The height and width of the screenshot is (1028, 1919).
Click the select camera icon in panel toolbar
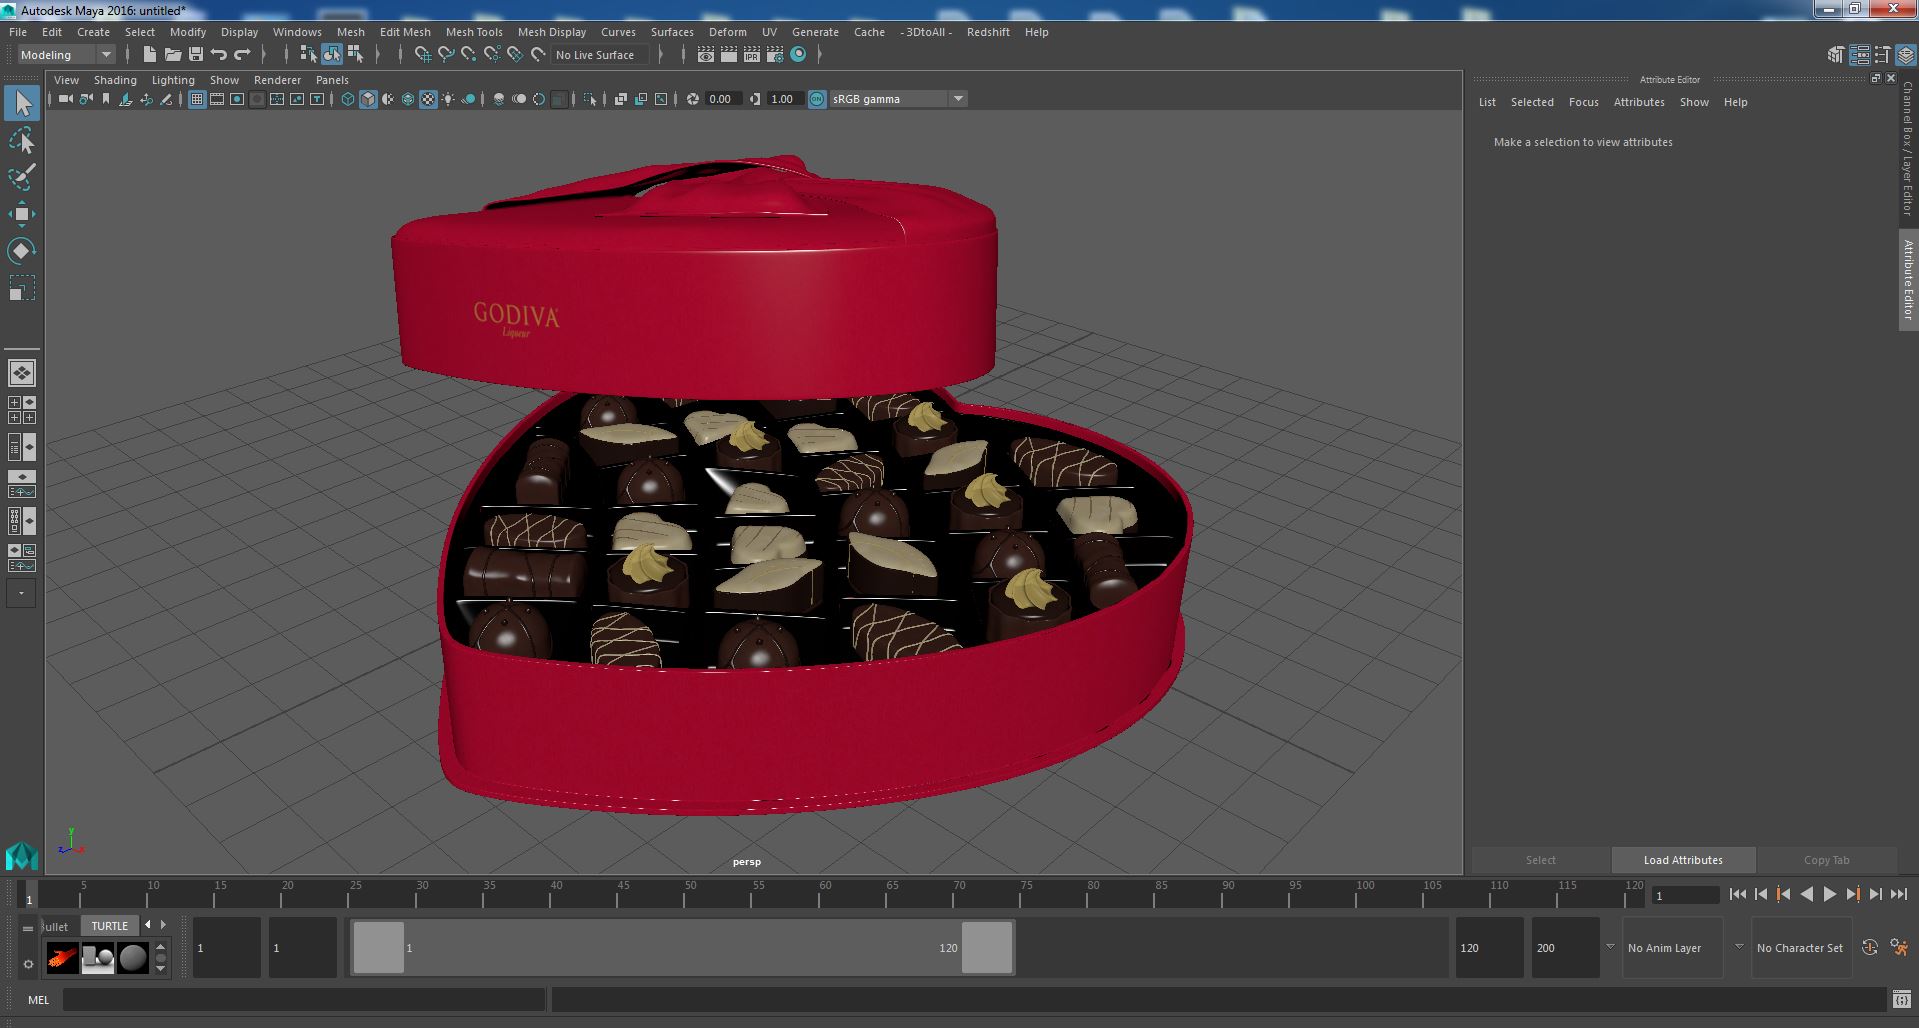65,99
